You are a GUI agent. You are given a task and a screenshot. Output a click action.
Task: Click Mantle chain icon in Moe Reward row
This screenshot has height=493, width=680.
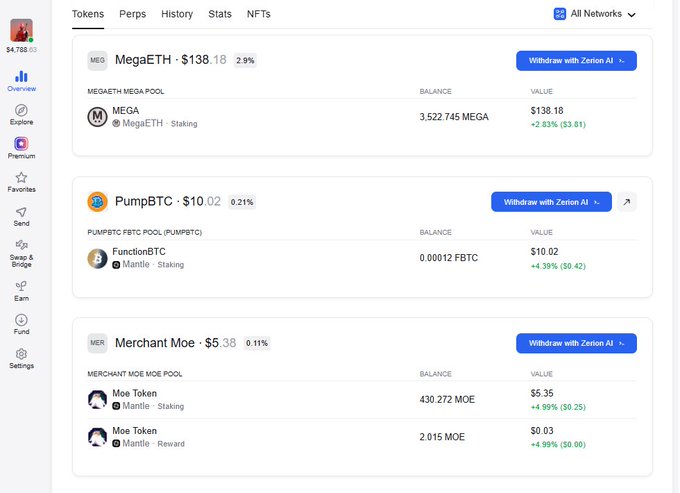click(x=116, y=444)
